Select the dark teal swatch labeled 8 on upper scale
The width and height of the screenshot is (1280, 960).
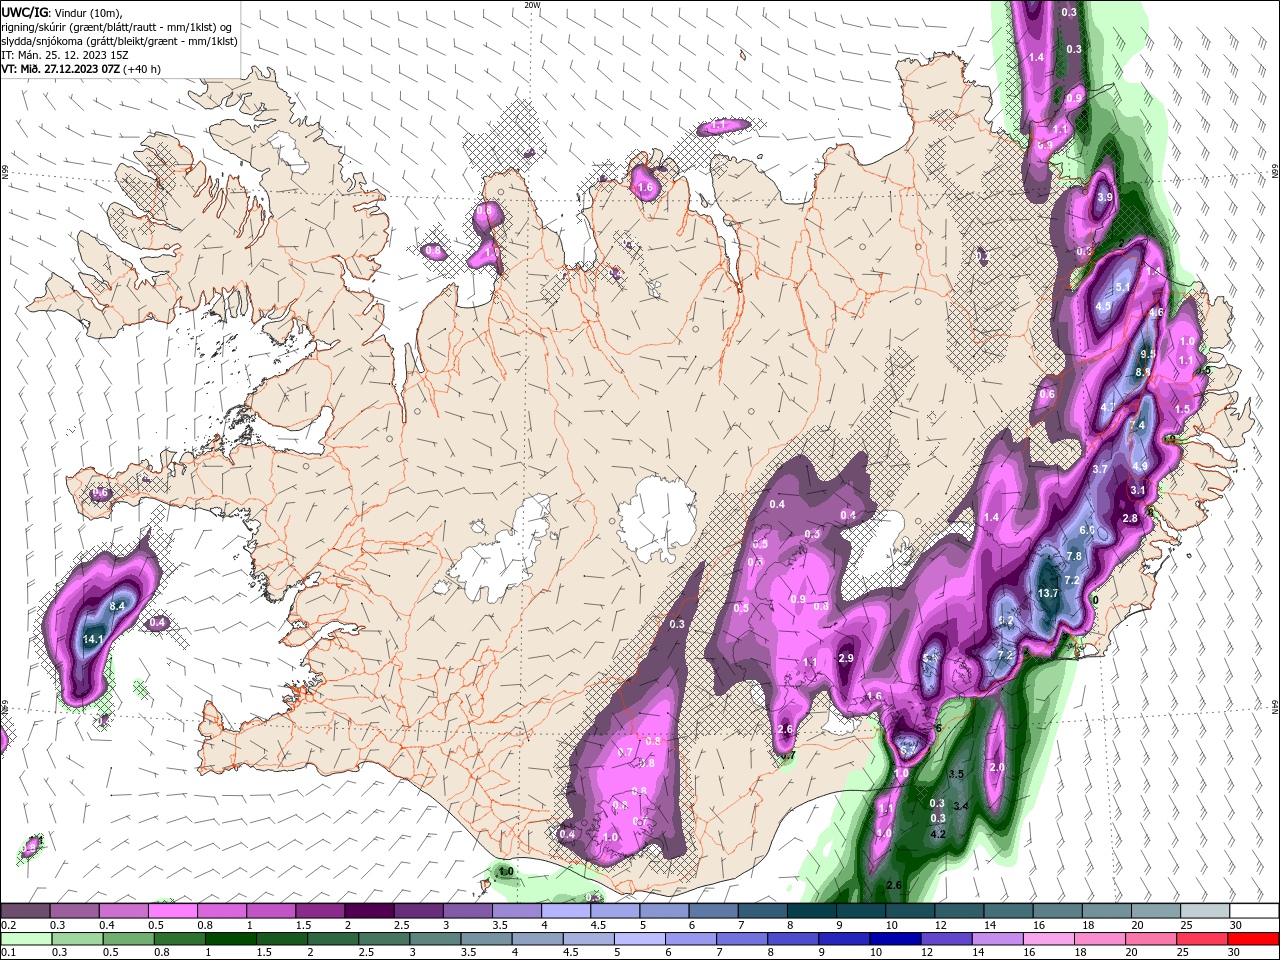tap(812, 911)
